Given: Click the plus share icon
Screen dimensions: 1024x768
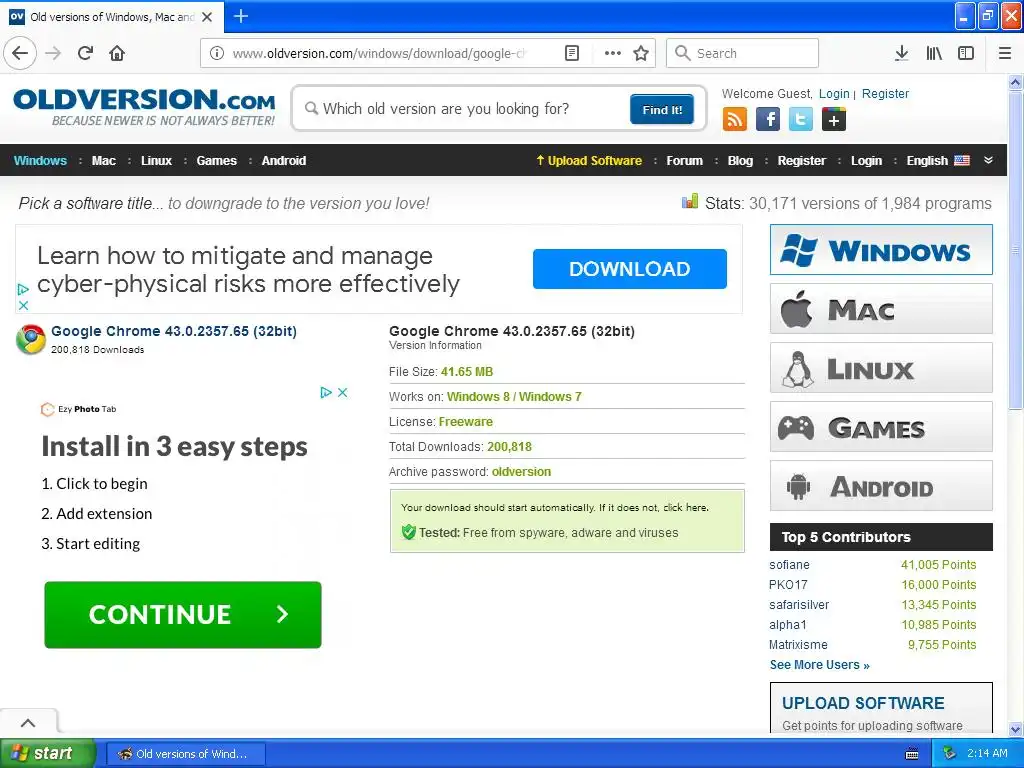Looking at the screenshot, I should click(x=834, y=120).
